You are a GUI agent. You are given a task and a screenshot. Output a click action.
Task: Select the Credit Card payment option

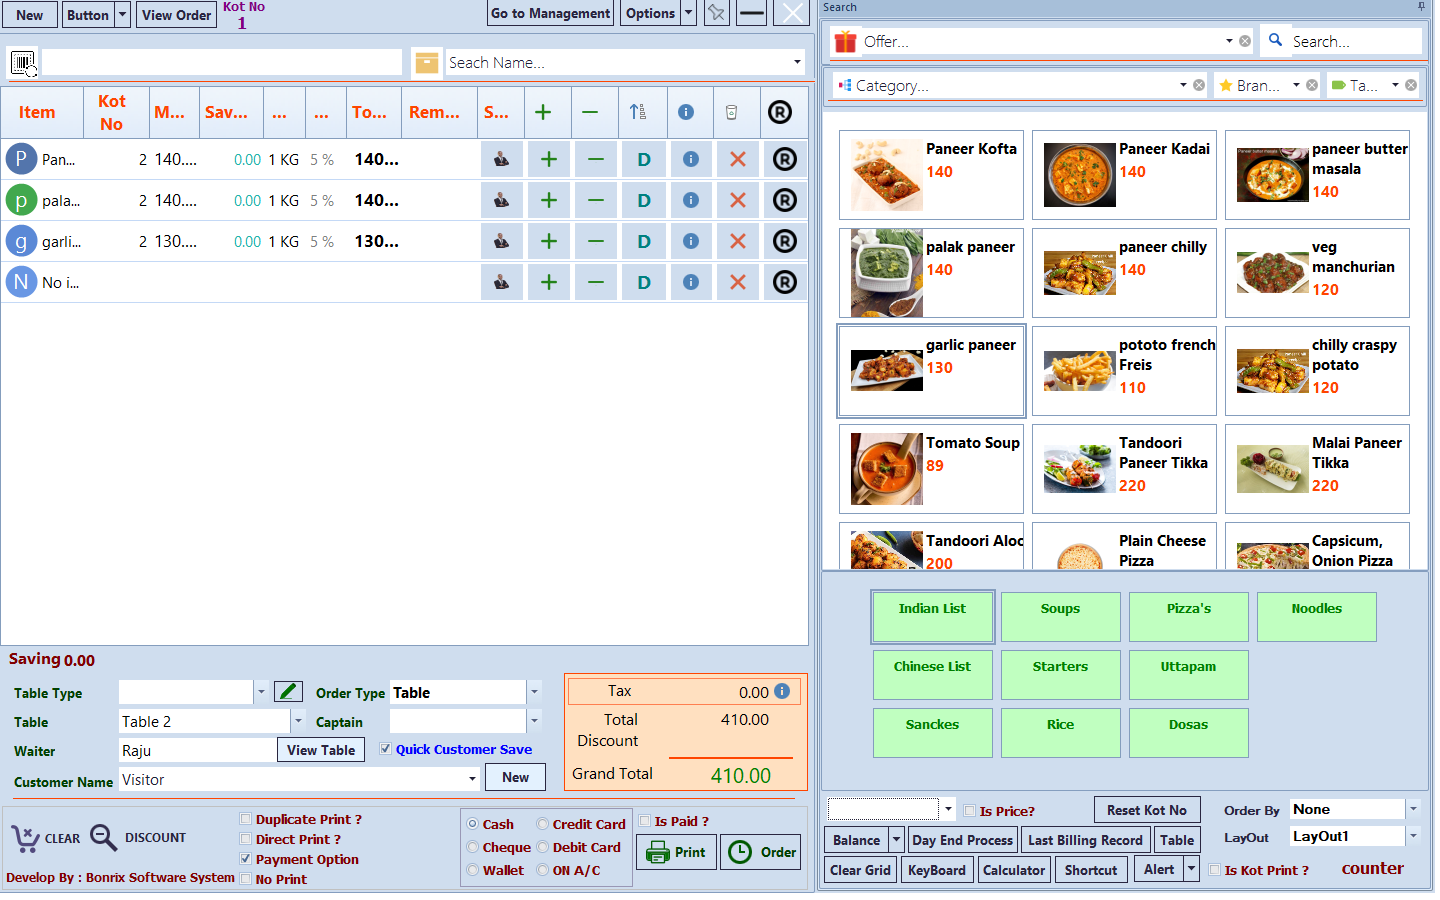(x=543, y=824)
